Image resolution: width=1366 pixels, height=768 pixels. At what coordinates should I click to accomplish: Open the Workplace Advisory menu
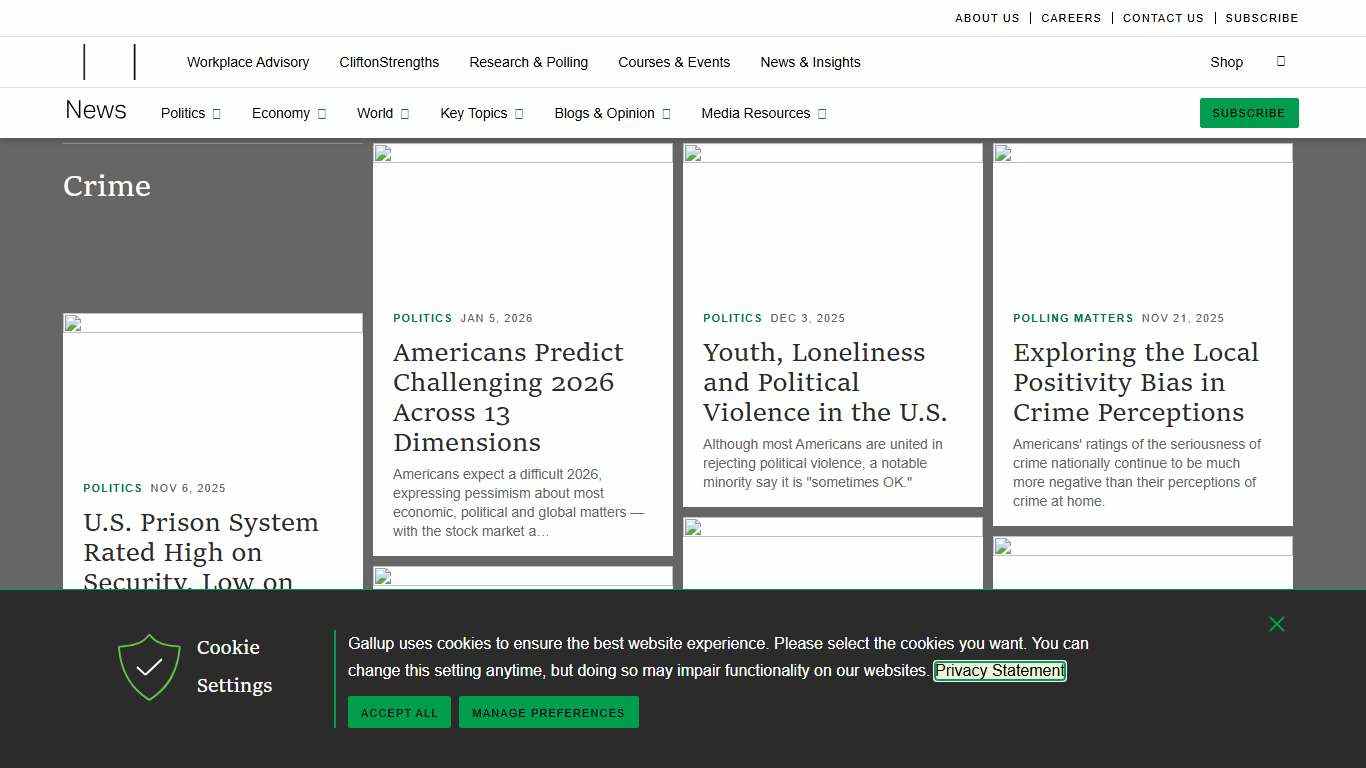(247, 62)
